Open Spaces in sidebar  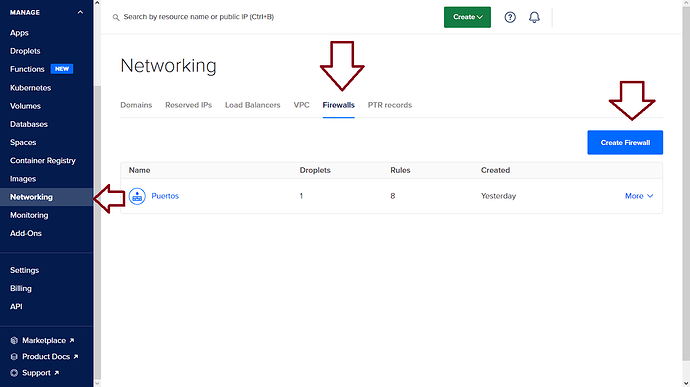(x=23, y=142)
